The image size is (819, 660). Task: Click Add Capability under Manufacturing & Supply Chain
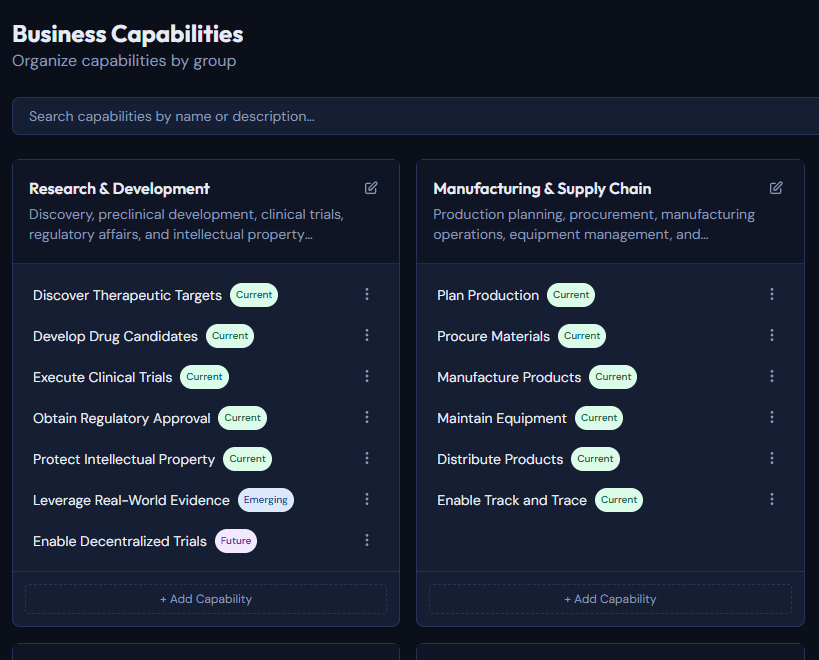pos(610,598)
